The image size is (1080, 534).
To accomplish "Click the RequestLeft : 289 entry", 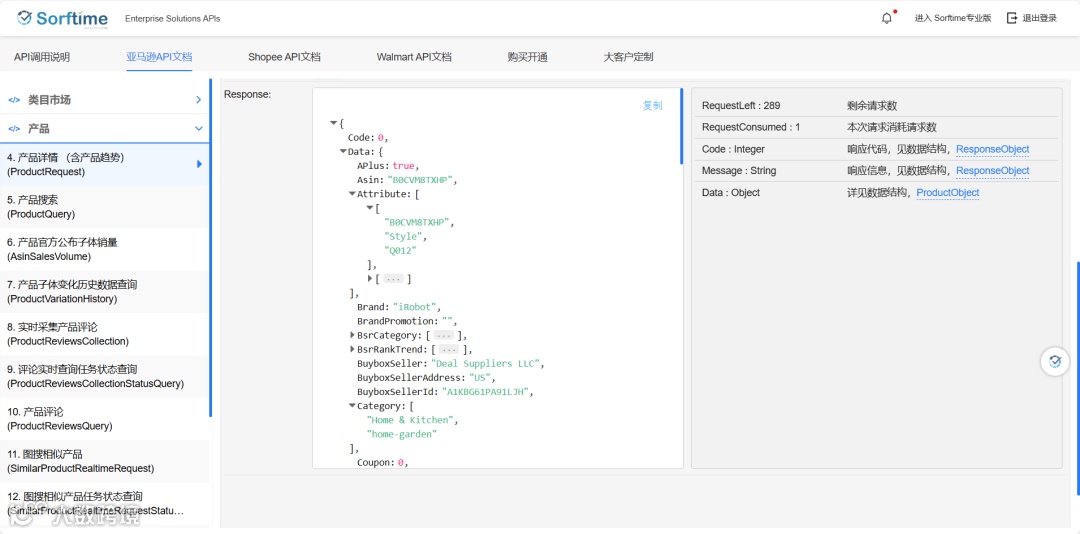I will point(741,105).
